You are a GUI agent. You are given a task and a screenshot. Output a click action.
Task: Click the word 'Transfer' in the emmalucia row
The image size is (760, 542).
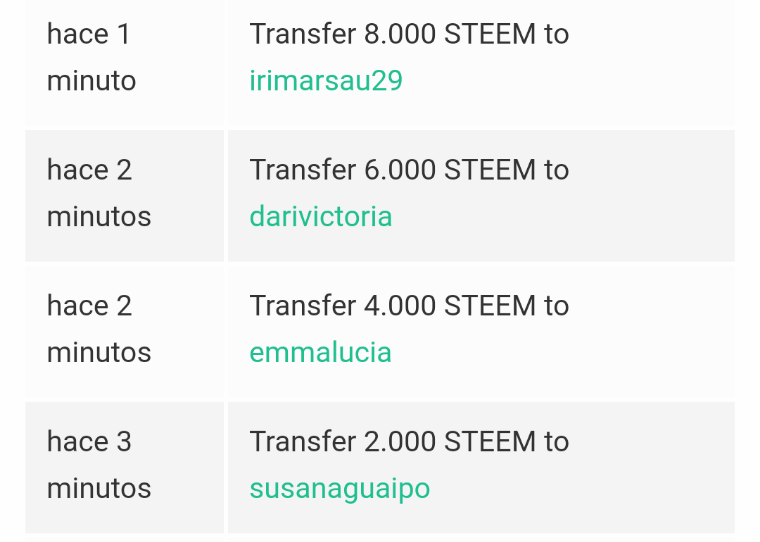[303, 305]
